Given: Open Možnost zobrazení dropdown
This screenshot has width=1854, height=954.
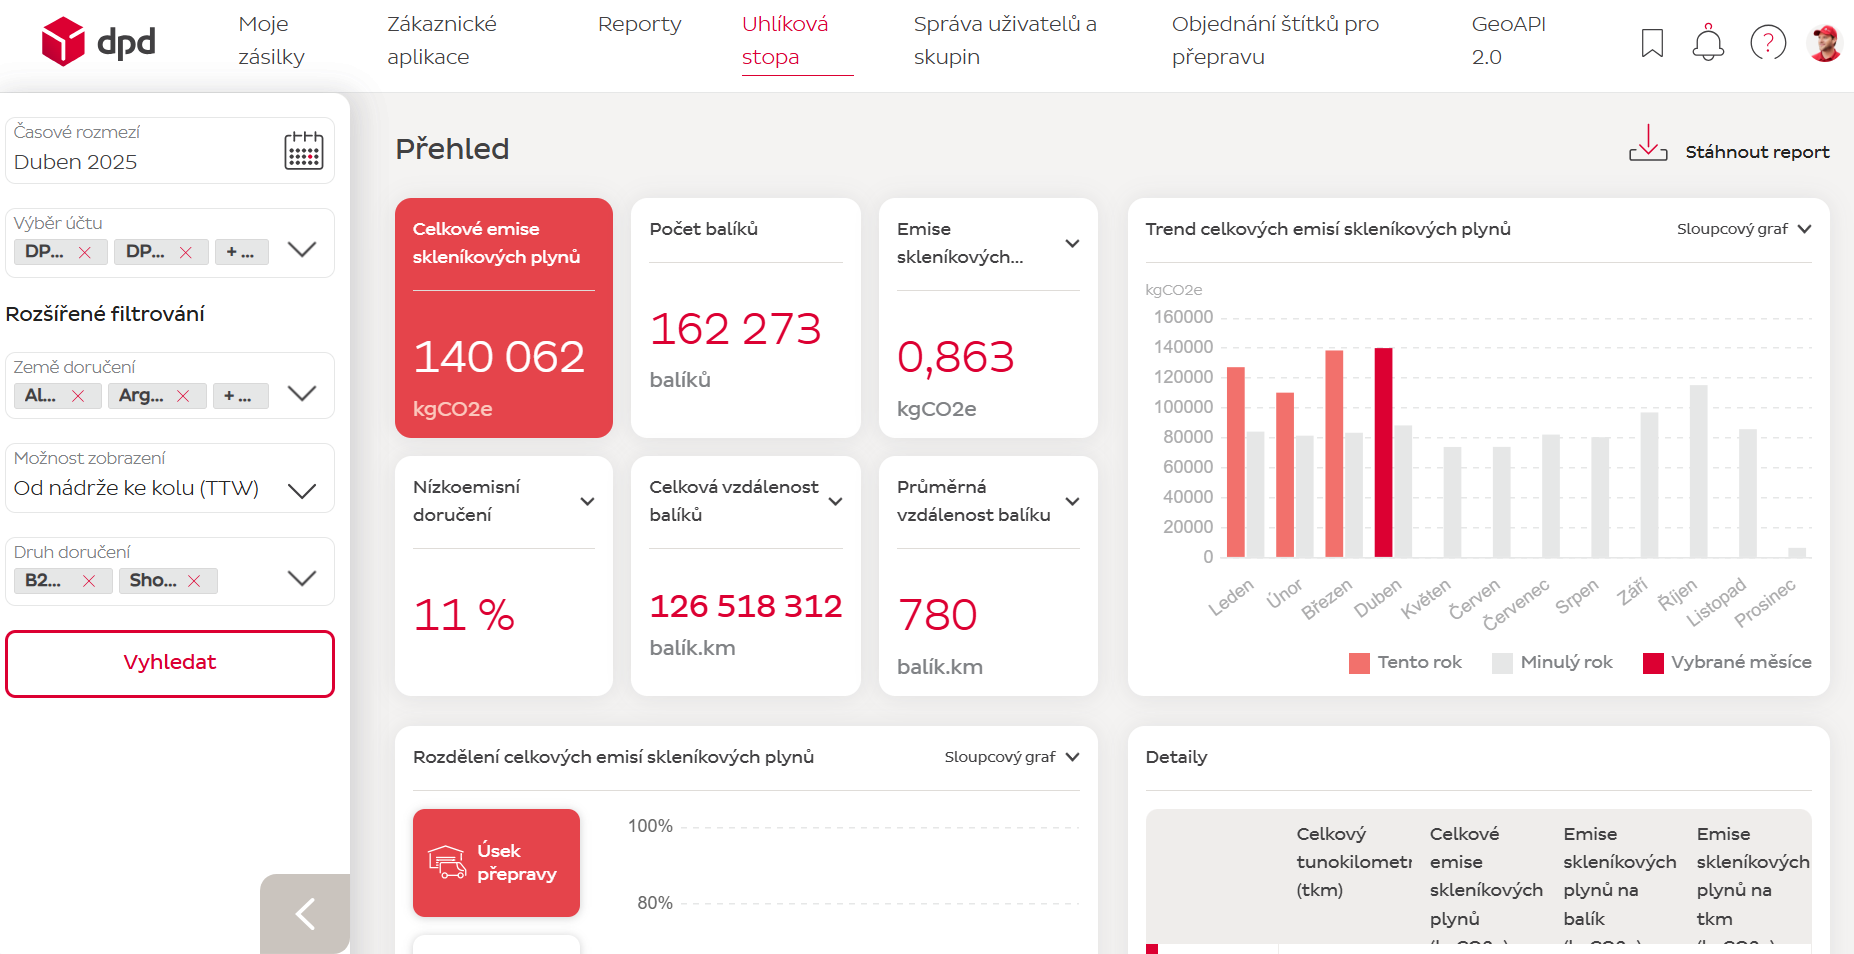Looking at the screenshot, I should [302, 490].
